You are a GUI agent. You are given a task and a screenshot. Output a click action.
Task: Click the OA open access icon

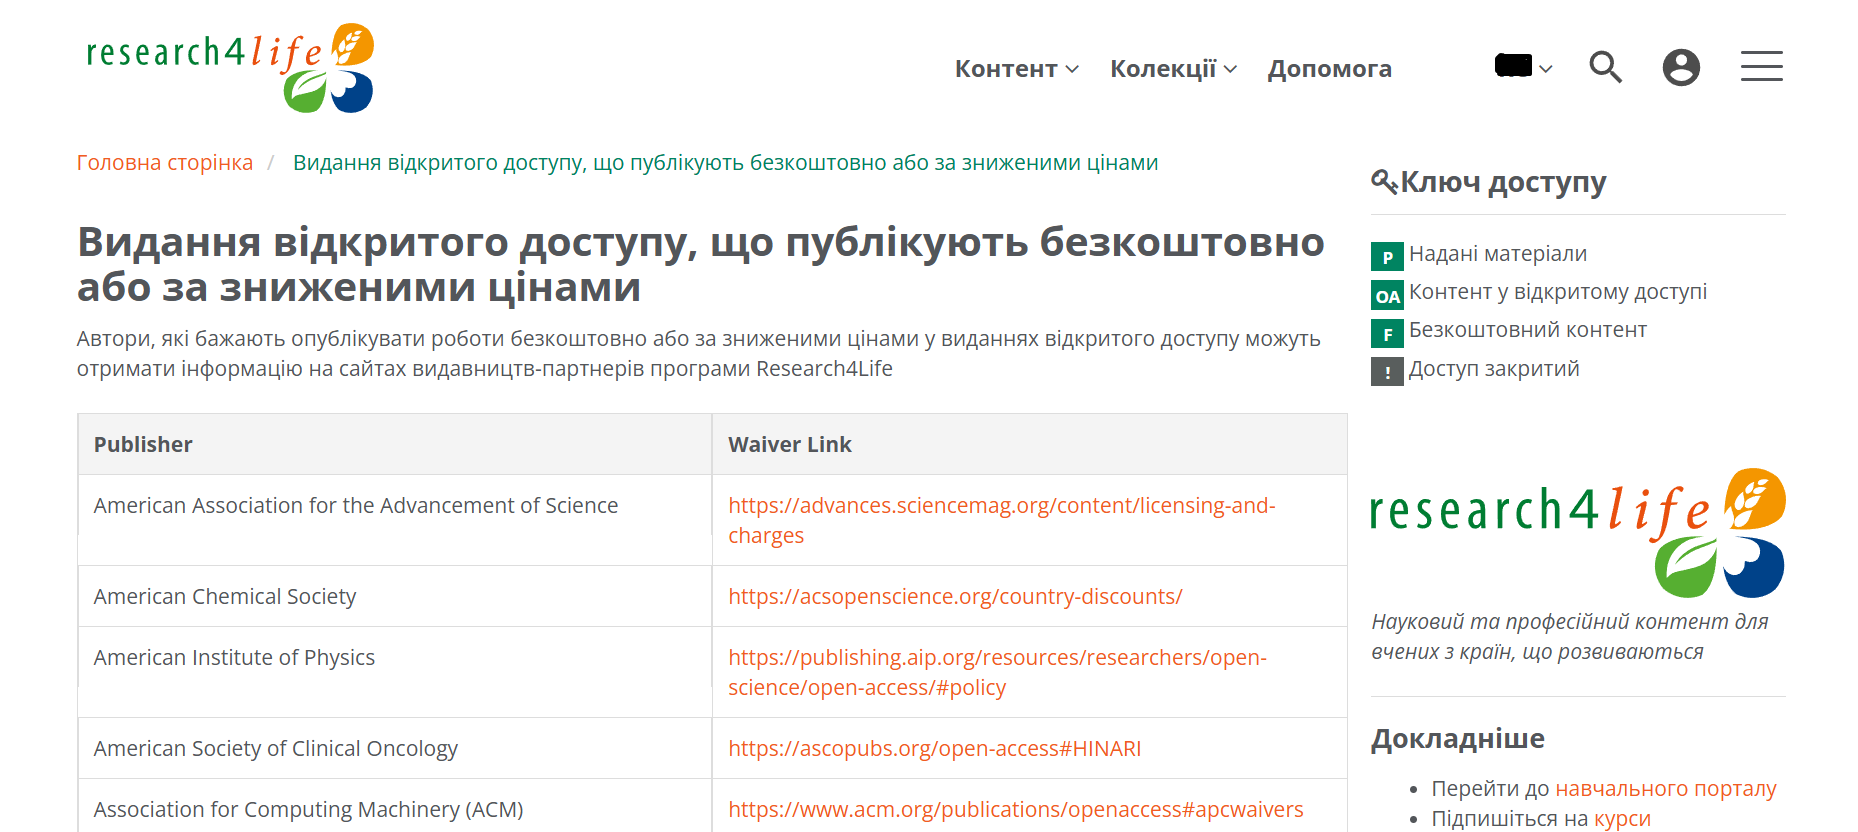click(1387, 295)
